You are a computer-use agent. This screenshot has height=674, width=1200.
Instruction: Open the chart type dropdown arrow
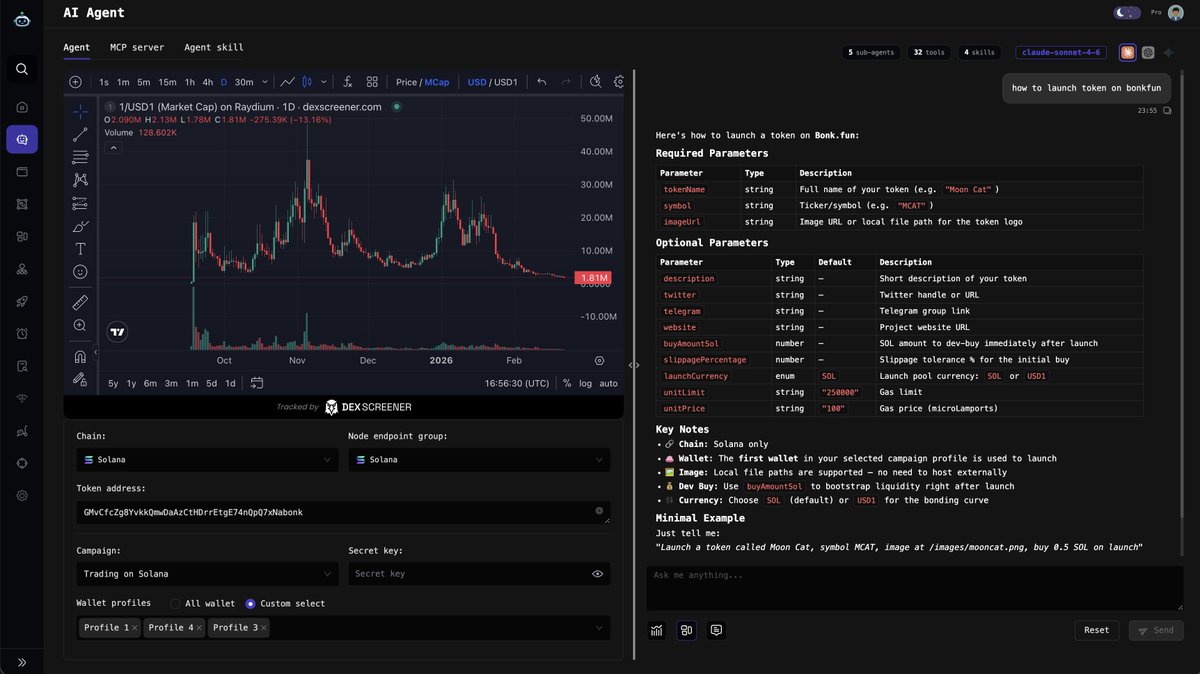322,82
